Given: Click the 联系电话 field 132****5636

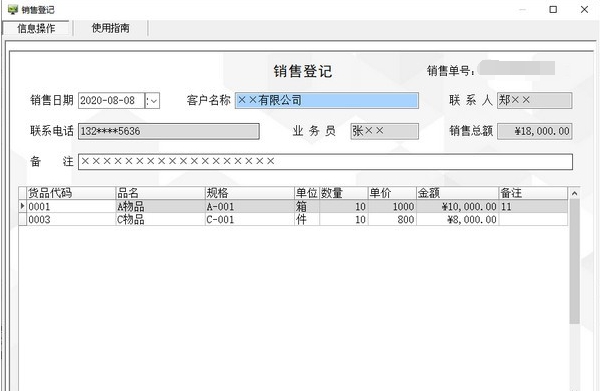Looking at the screenshot, I should [x=169, y=131].
